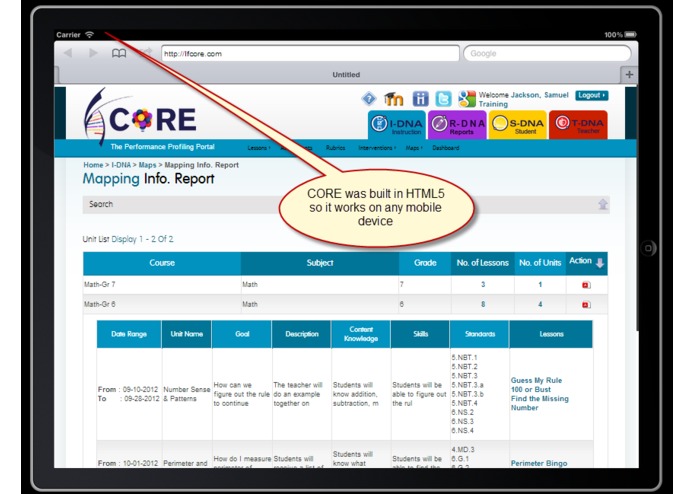Expand the Interventions menu
The height and width of the screenshot is (494, 695).
[377, 148]
